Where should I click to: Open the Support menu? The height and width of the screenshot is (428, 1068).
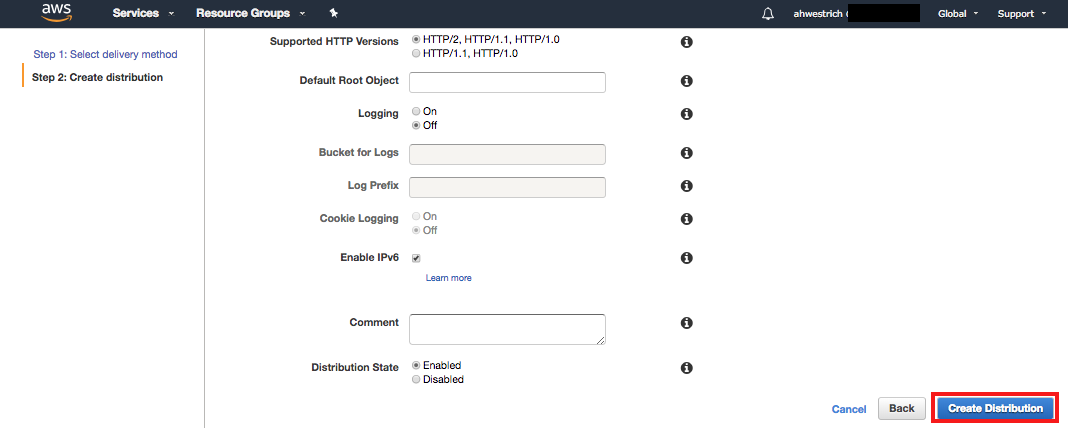tap(1022, 14)
